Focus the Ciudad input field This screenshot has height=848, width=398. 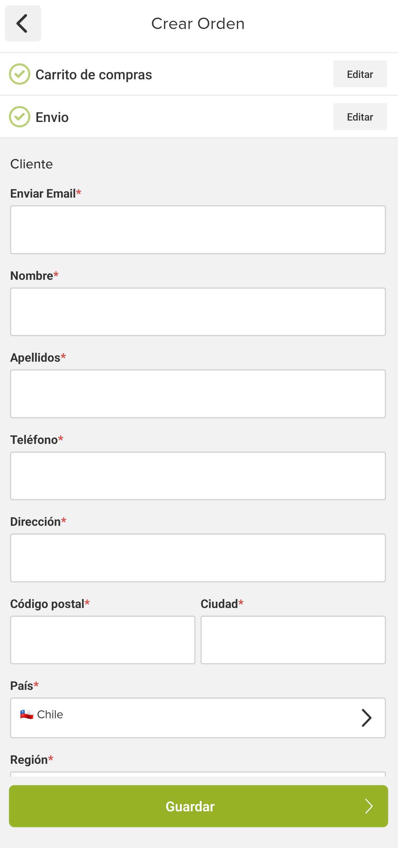293,640
